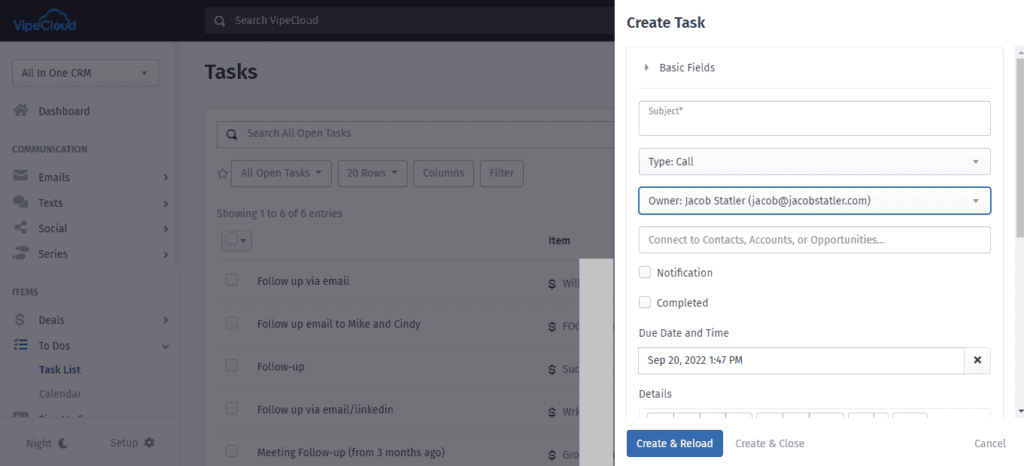Select Task List under To Dos
1024x466 pixels.
pos(60,369)
